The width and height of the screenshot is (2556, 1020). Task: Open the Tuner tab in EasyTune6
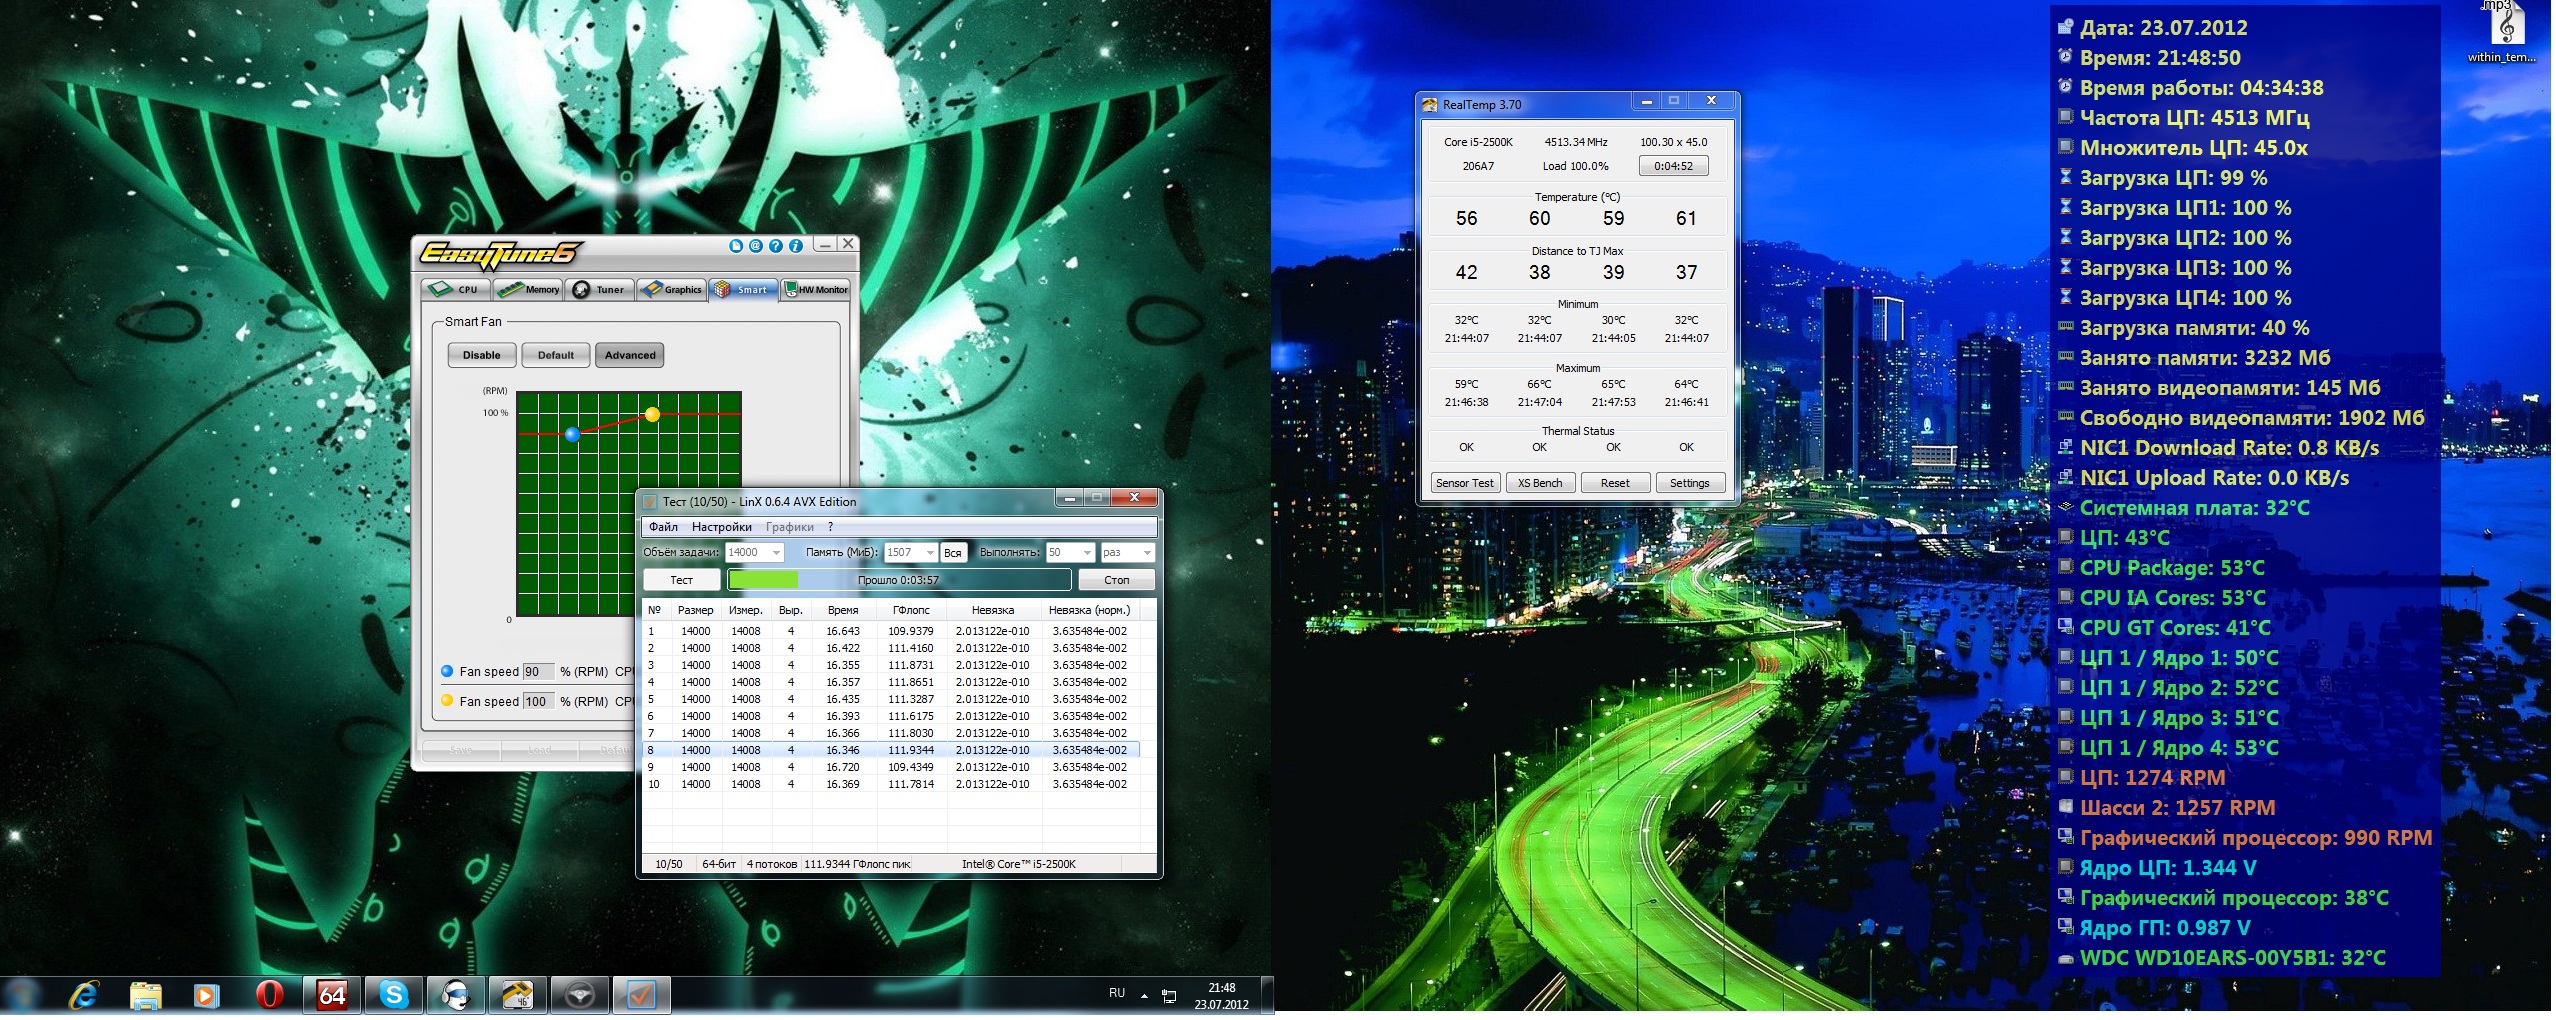click(x=599, y=290)
